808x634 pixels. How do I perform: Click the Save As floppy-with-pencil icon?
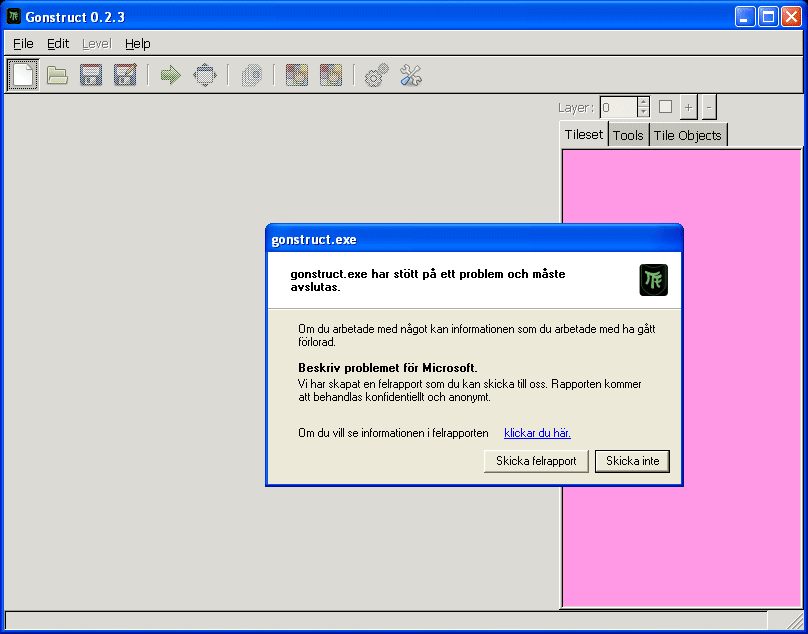(x=125, y=75)
